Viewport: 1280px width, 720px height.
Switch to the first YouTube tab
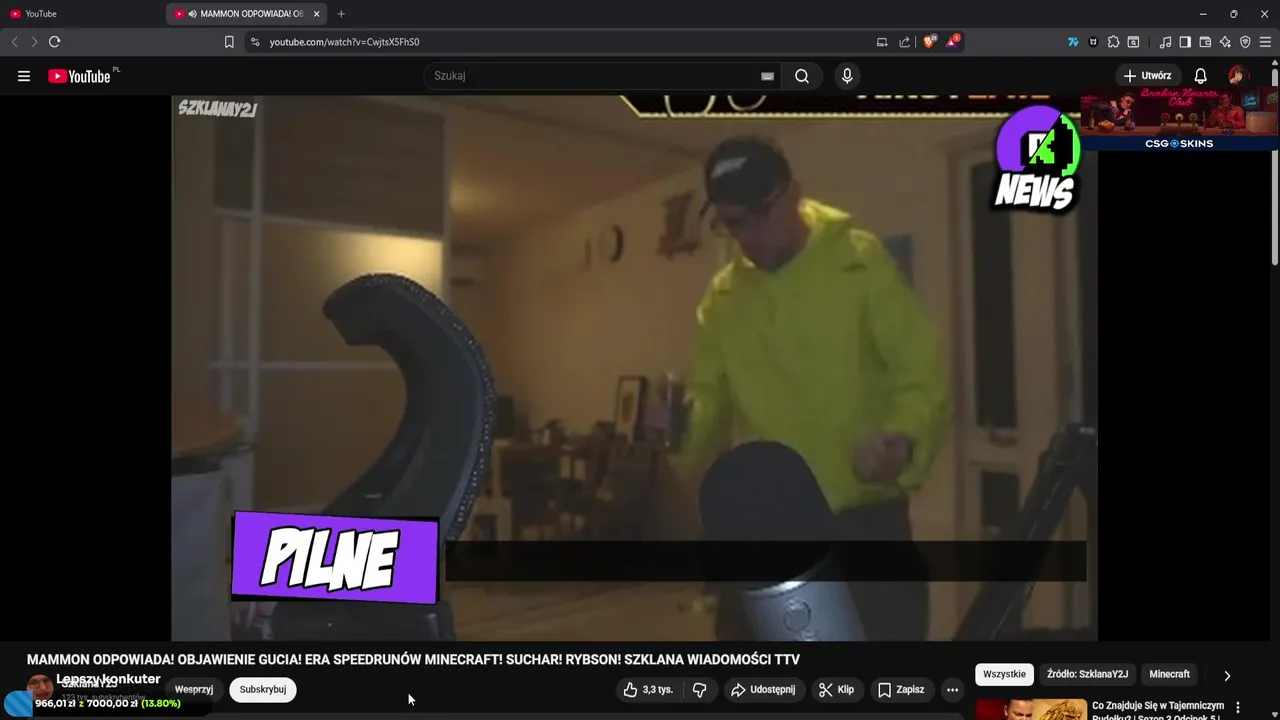pos(82,14)
